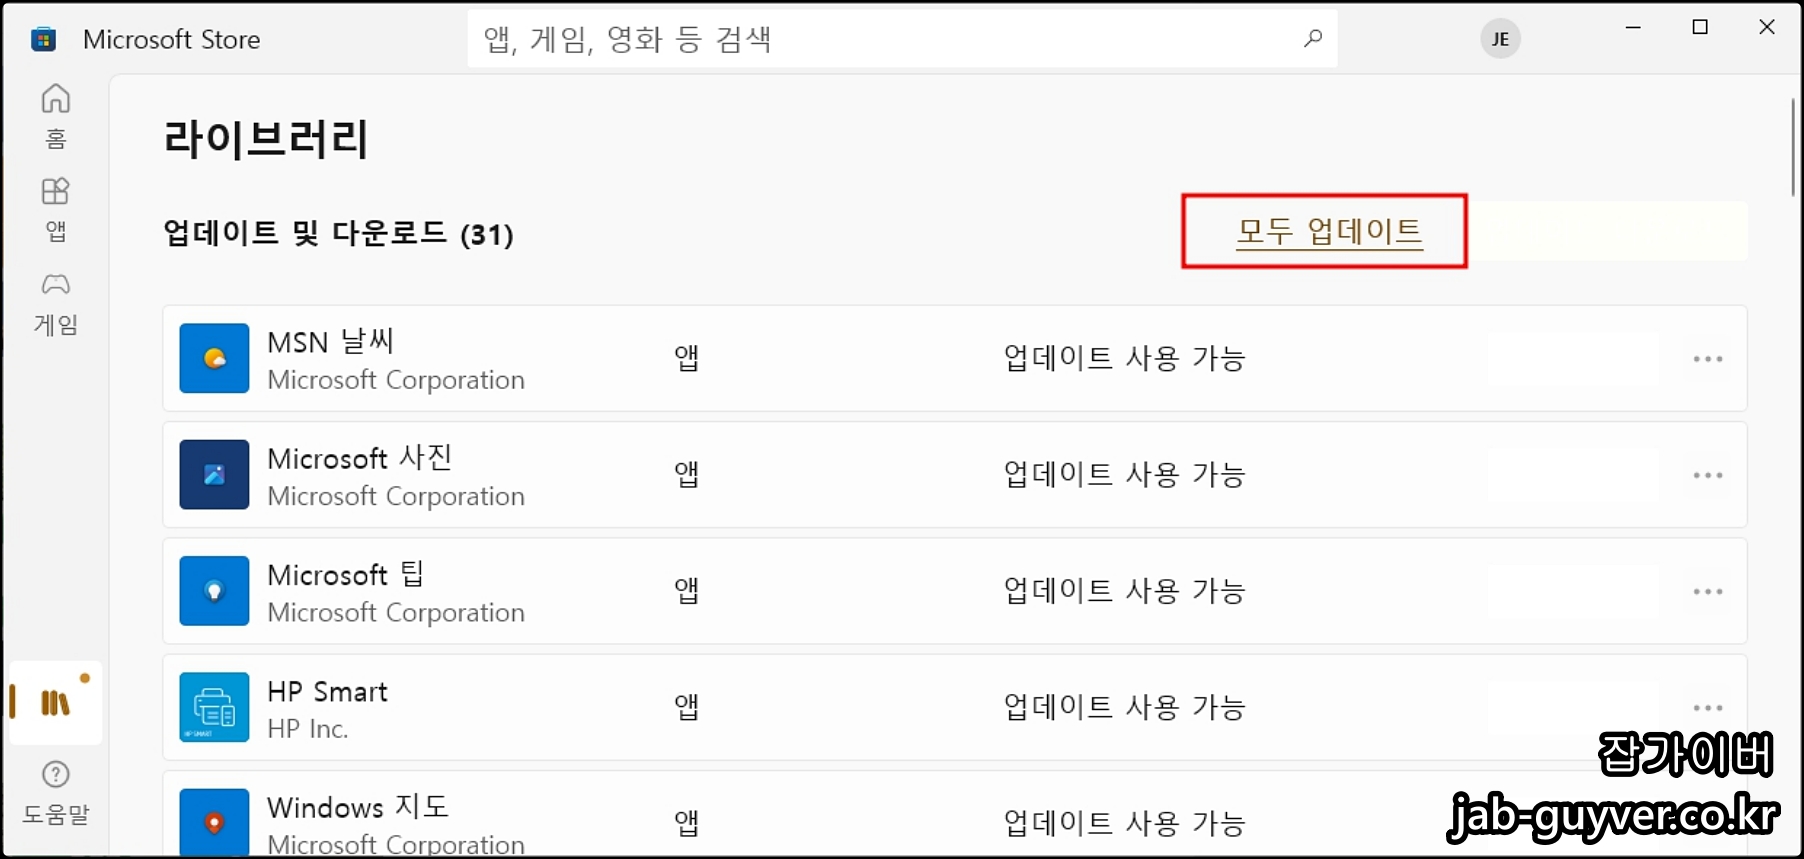This screenshot has width=1804, height=859.
Task: Open the Home section in the sidebar
Action: (56, 115)
